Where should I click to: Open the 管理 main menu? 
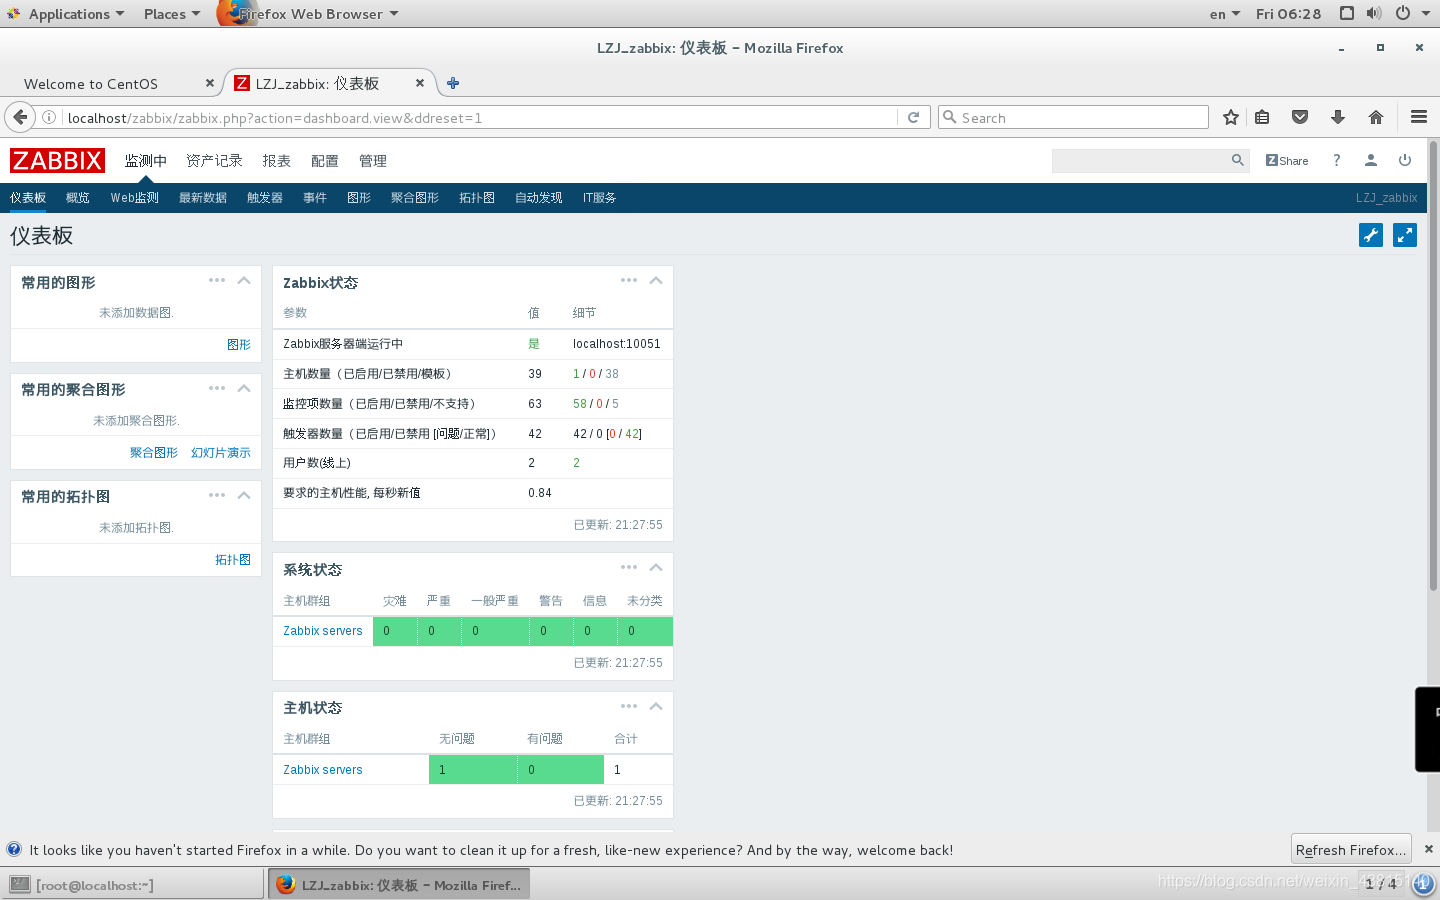pyautogui.click(x=372, y=161)
